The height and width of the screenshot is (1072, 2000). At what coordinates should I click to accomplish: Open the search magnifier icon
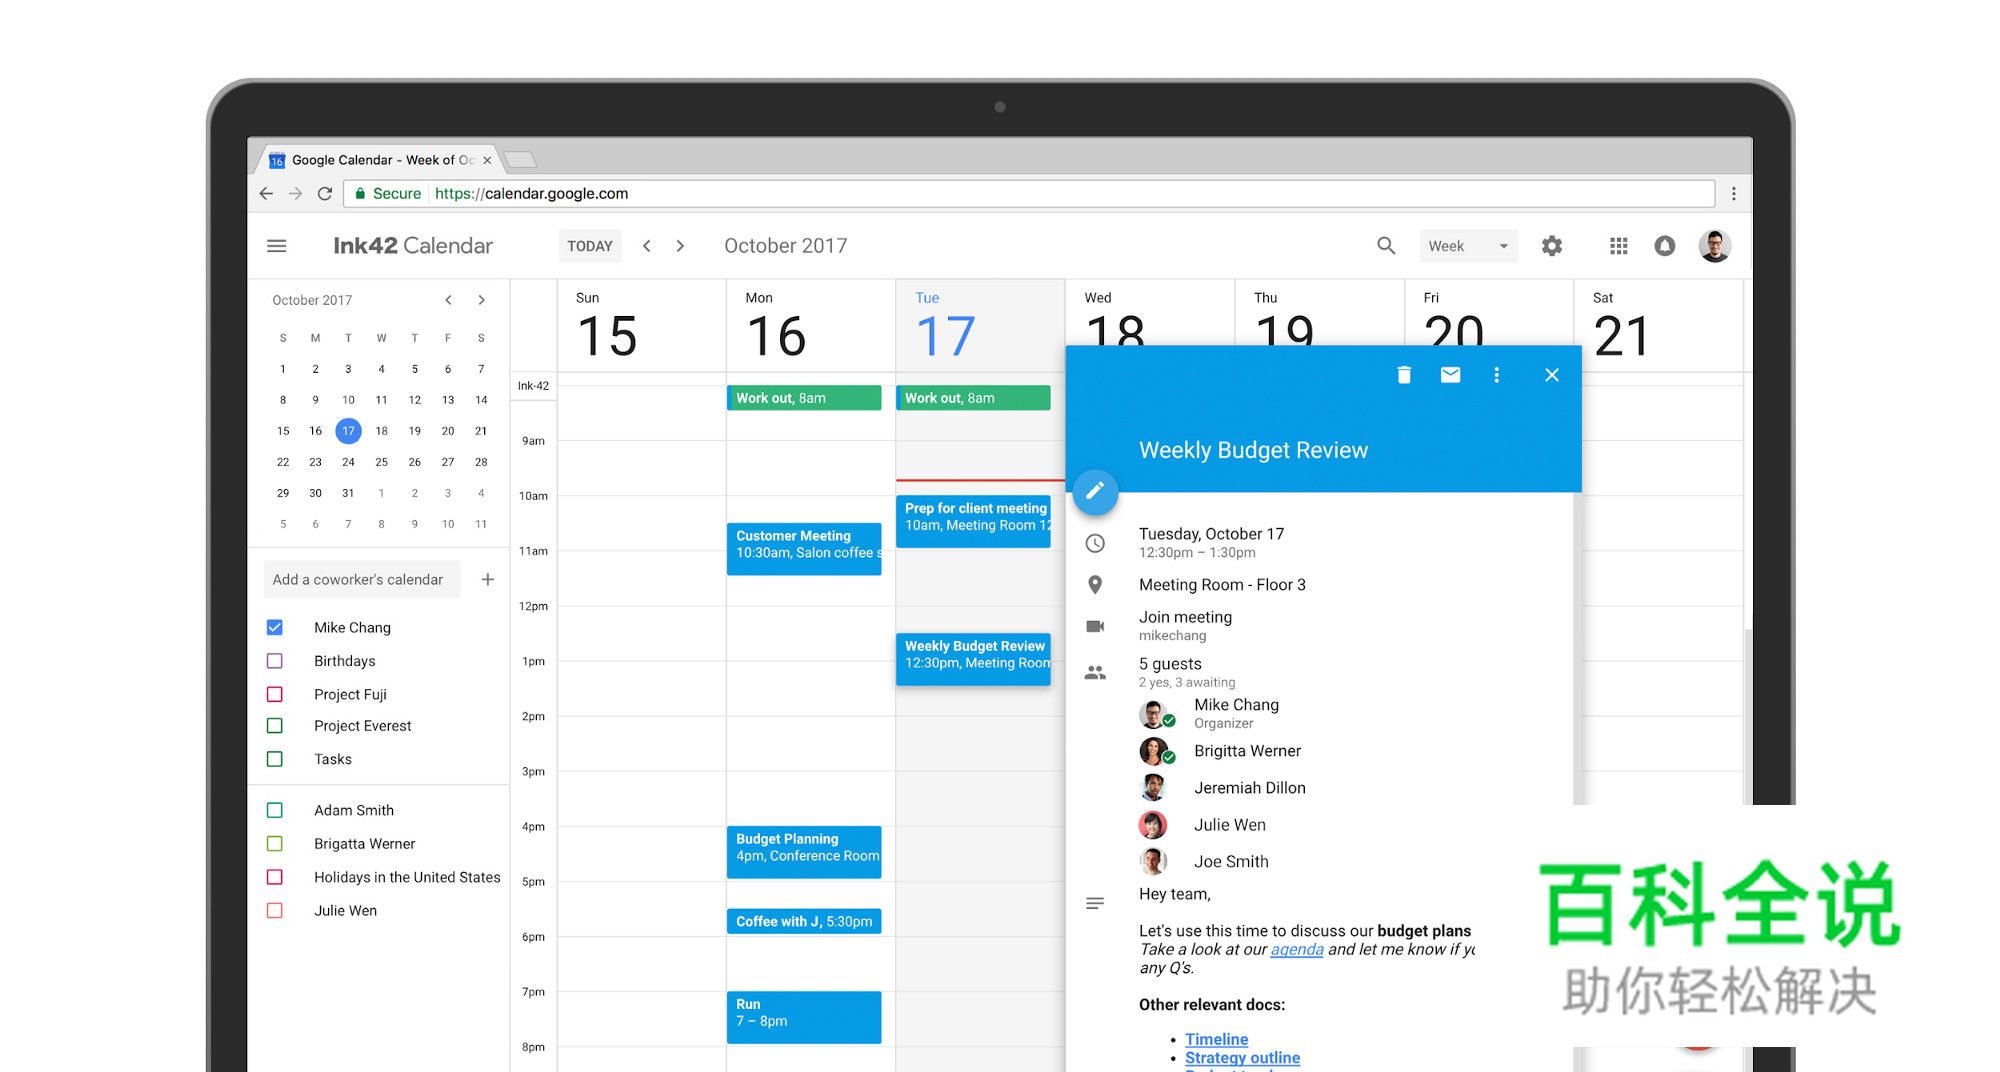point(1385,246)
